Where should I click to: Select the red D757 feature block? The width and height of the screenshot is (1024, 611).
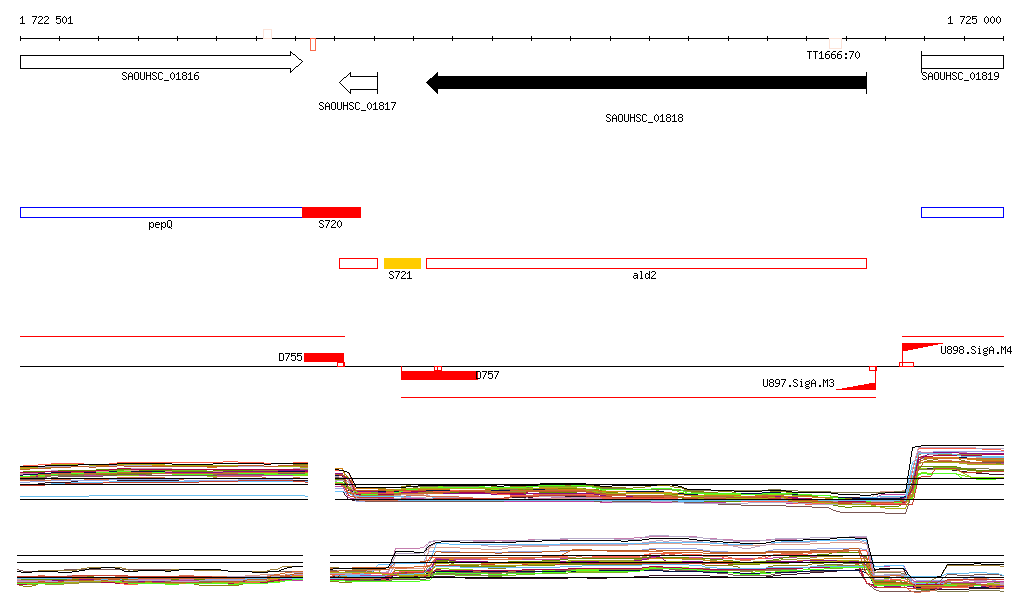tap(439, 375)
